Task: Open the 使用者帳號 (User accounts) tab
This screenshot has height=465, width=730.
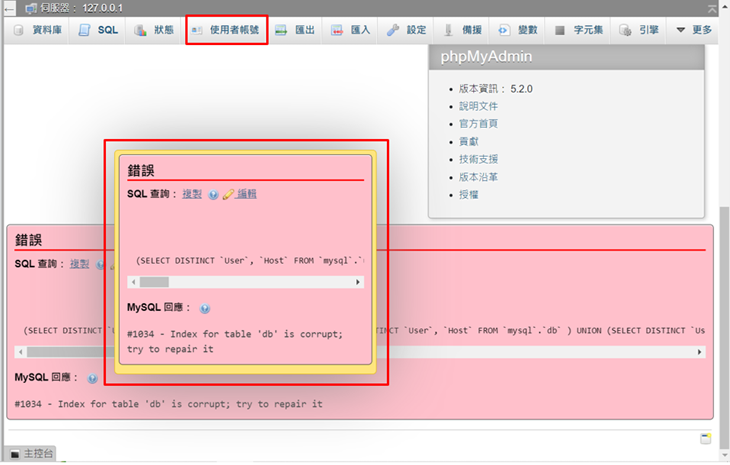Action: point(226,30)
